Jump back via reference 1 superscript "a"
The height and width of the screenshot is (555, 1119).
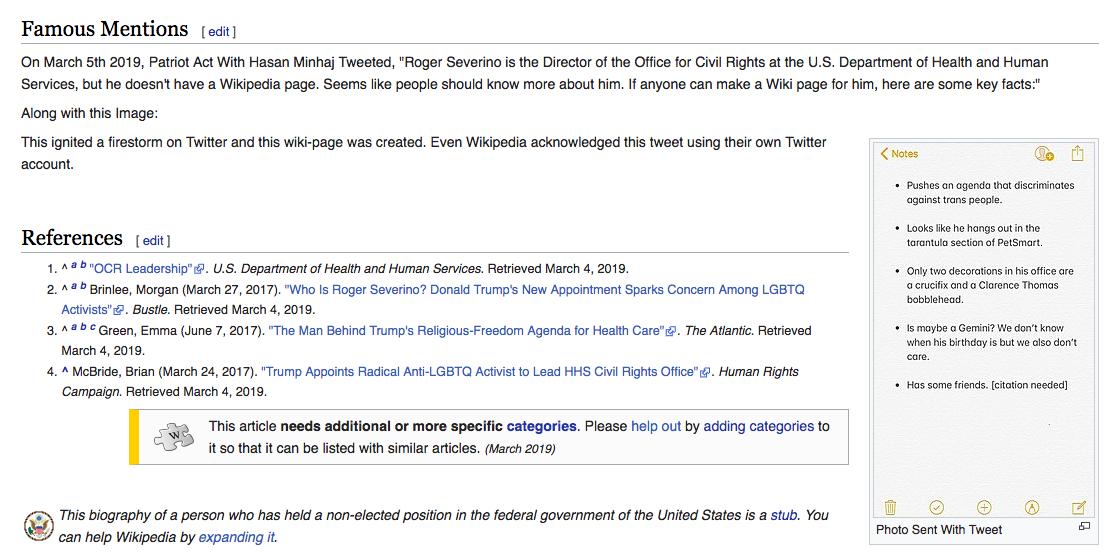click(x=74, y=265)
